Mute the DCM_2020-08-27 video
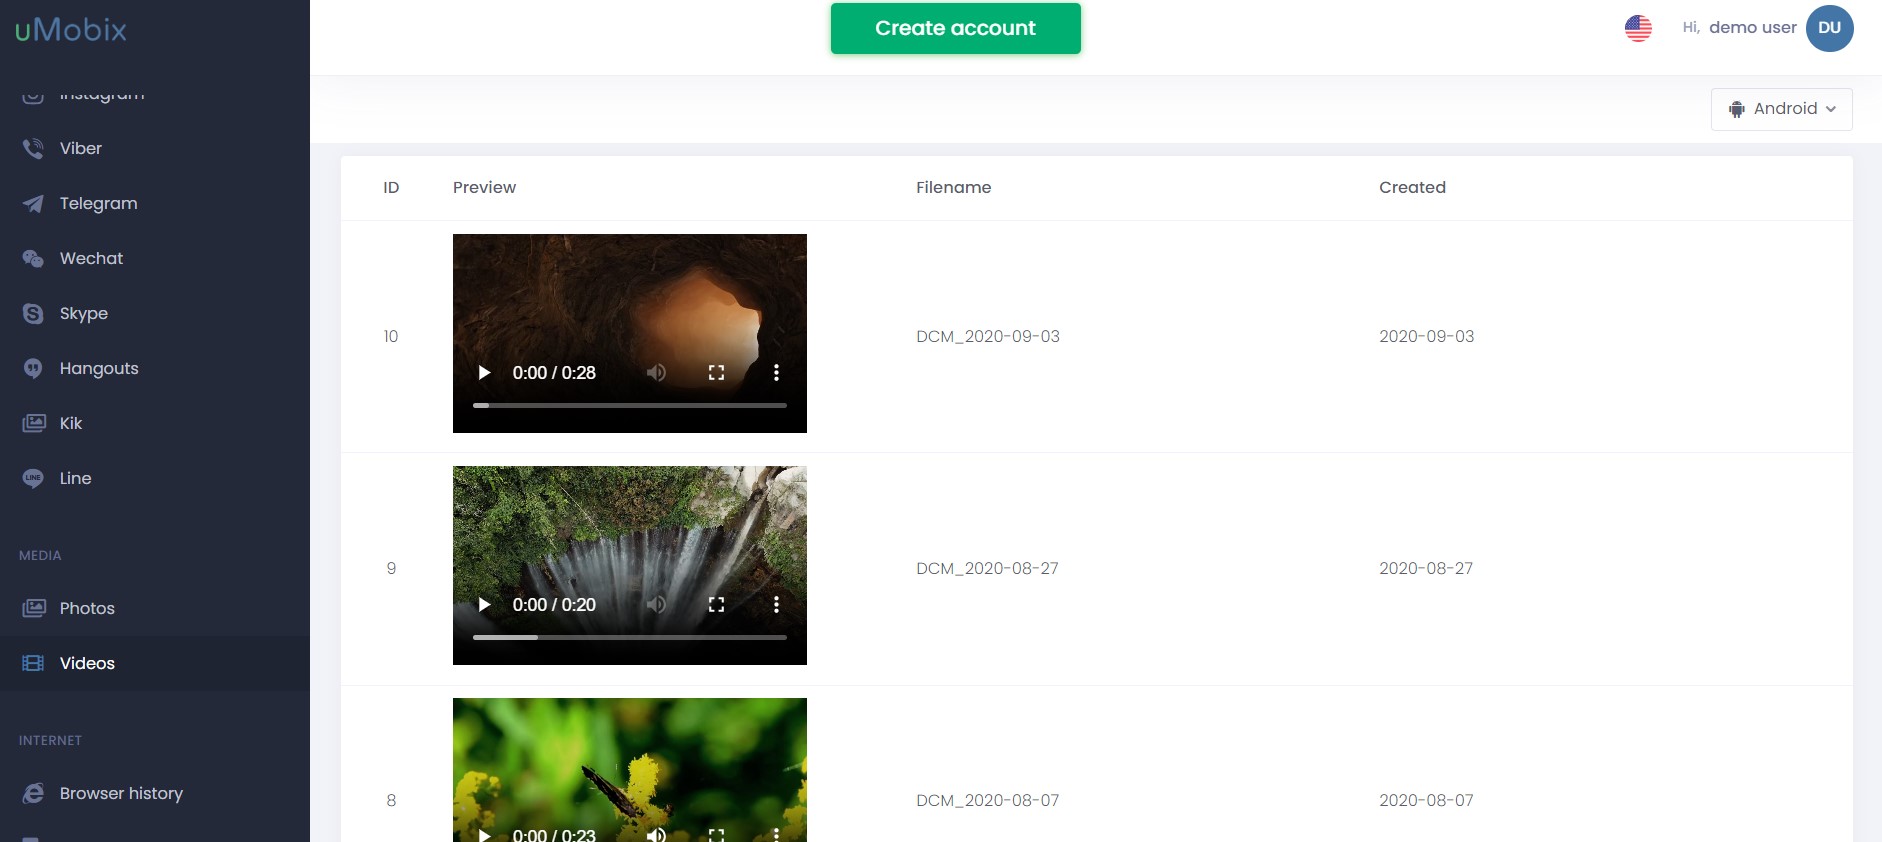Screen dimensions: 1882x842 [656, 605]
